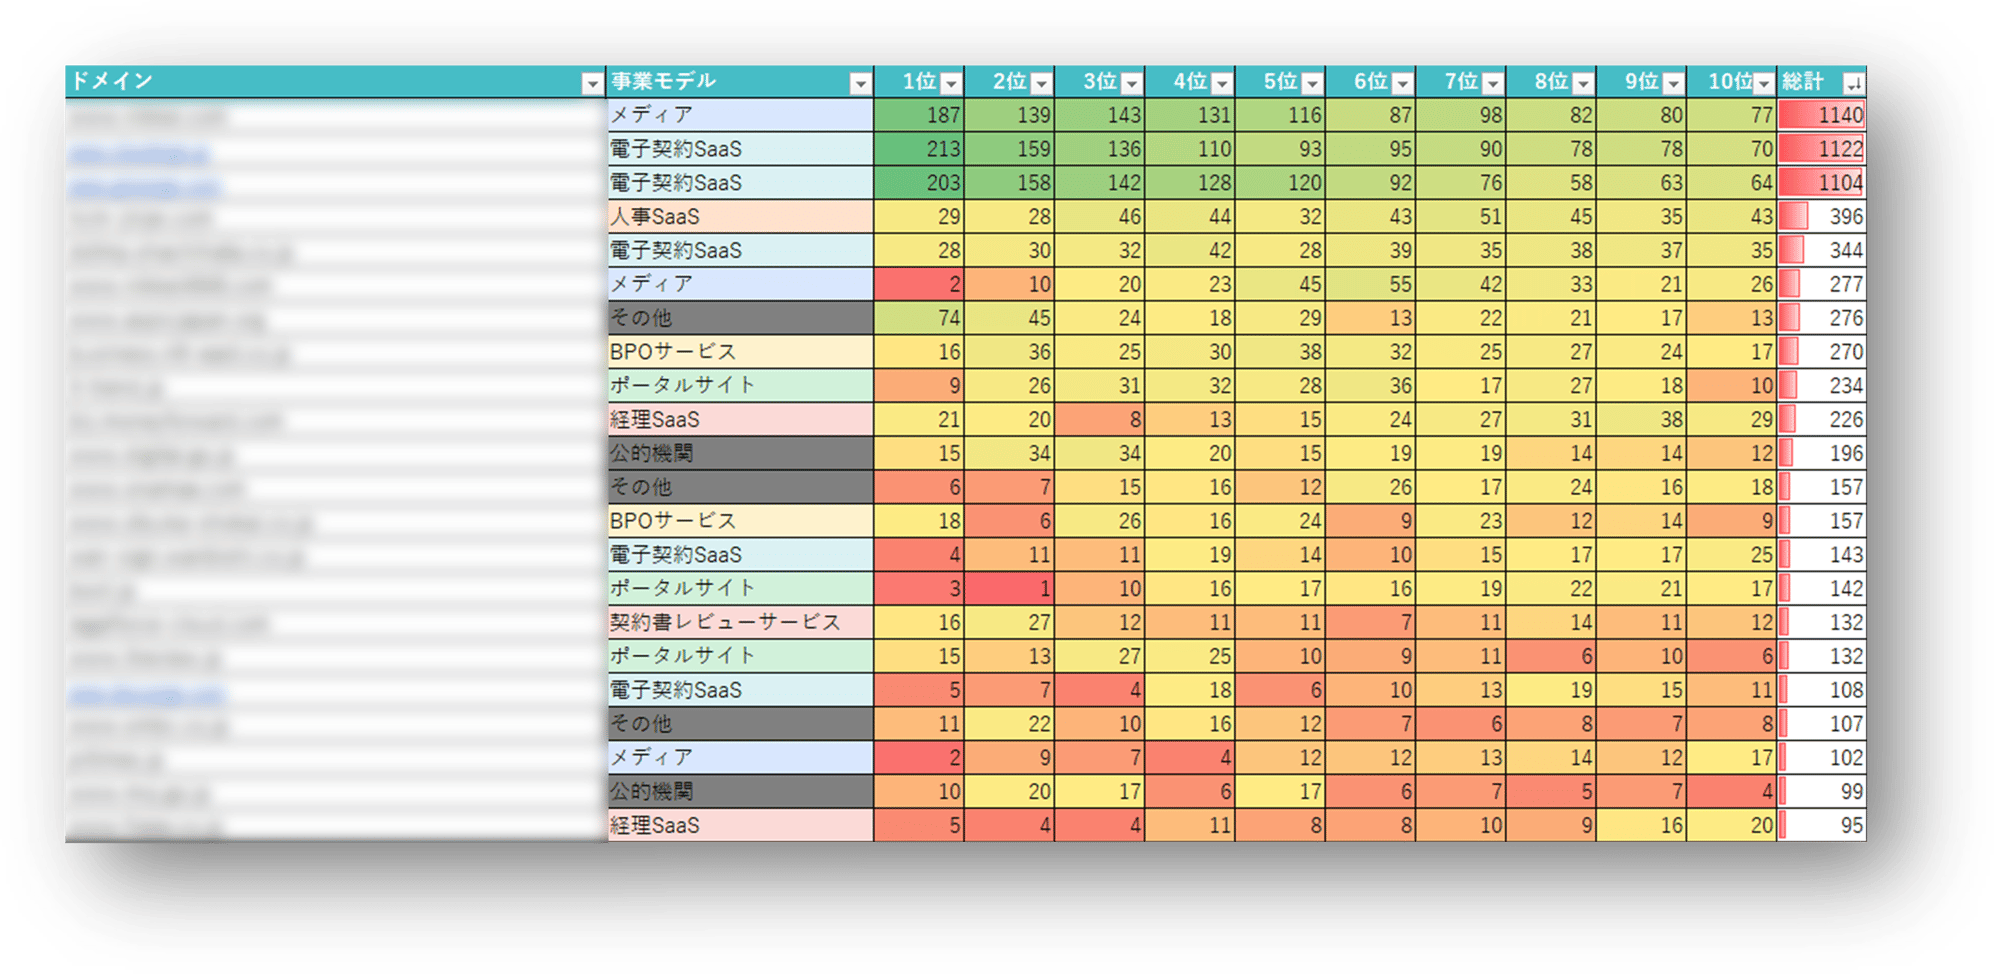The height and width of the screenshot is (976, 2000).
Task: Open the ドメイン column filter dropdown
Action: tap(592, 84)
